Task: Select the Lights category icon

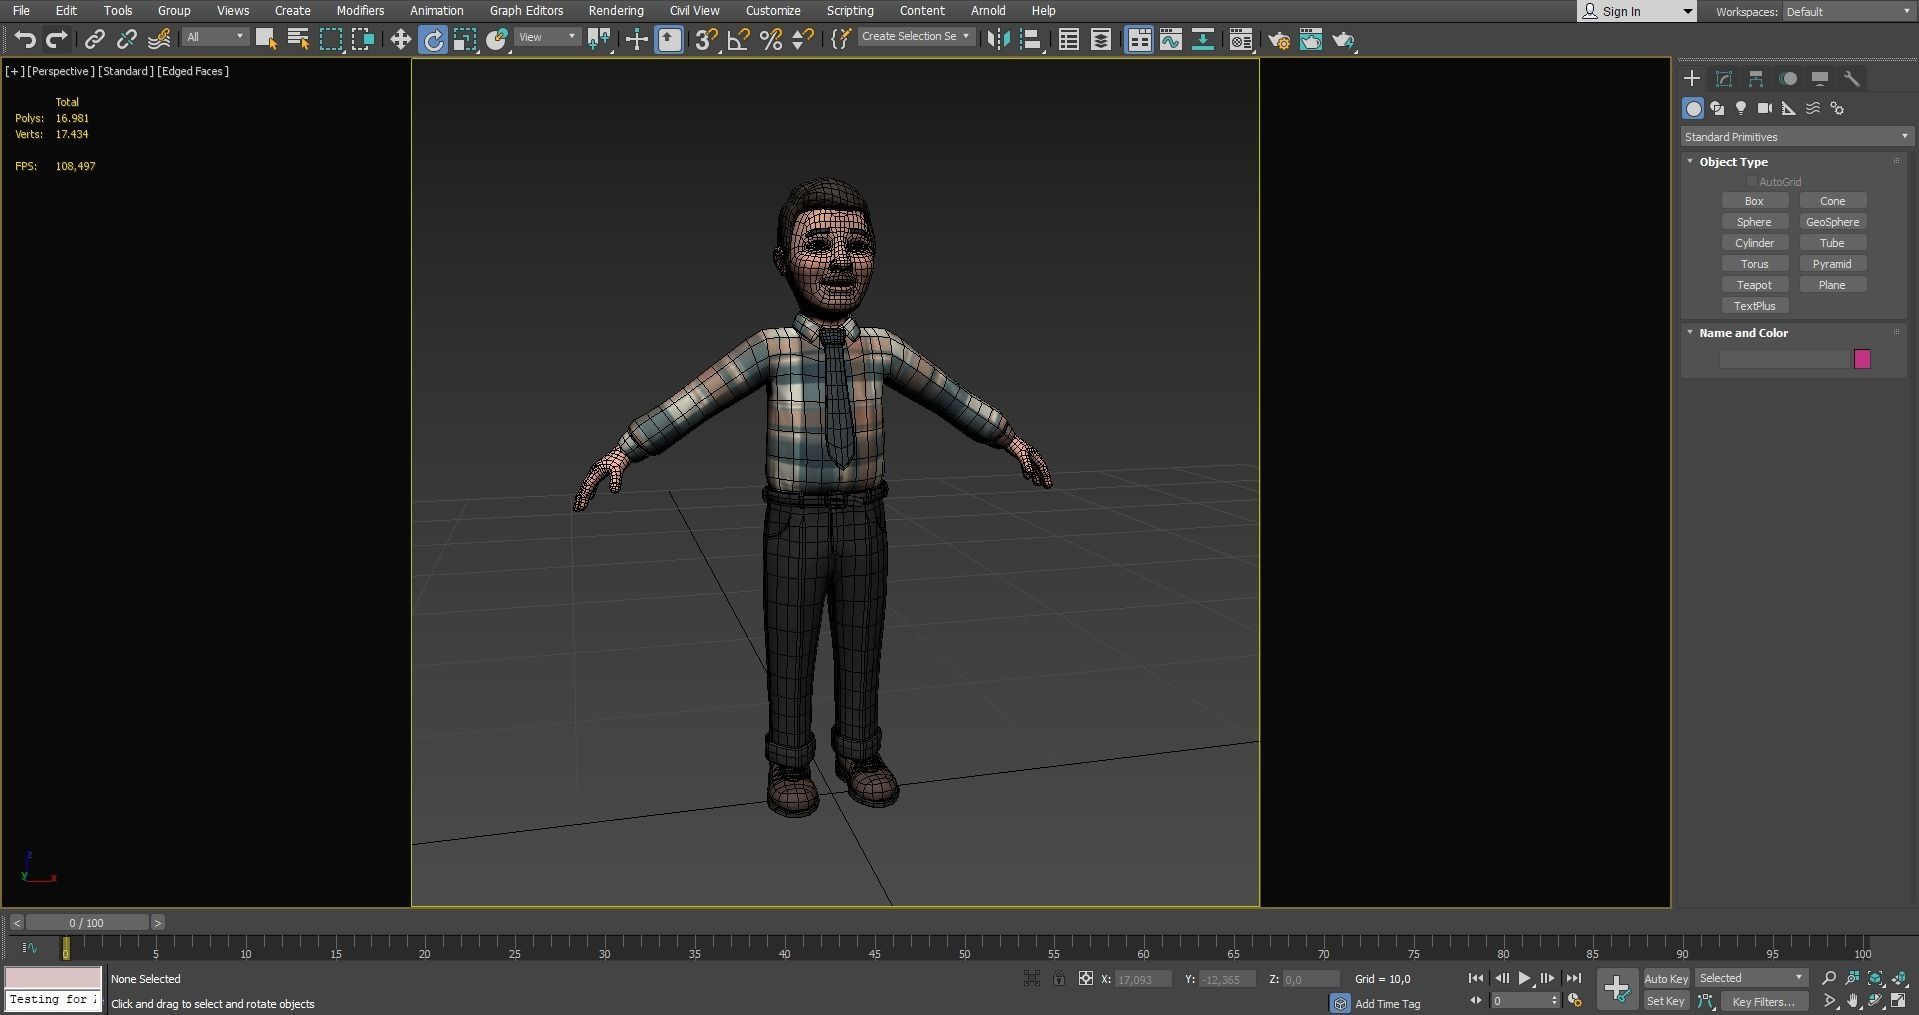Action: coord(1741,108)
